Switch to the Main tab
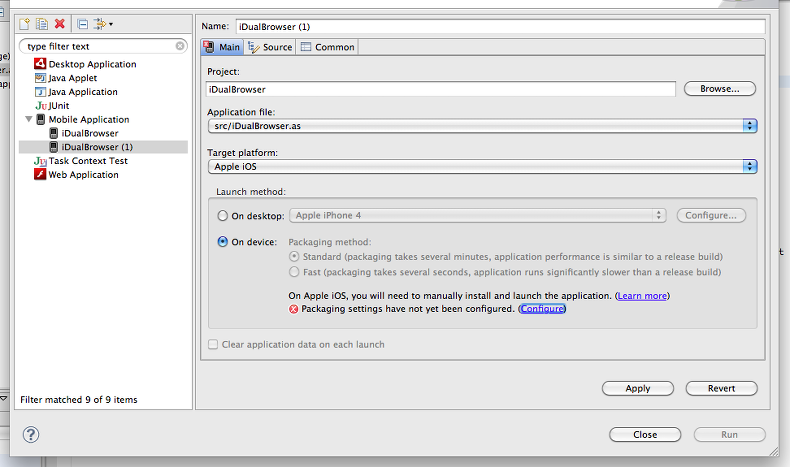Screen dimensions: 790x467 click(222, 47)
